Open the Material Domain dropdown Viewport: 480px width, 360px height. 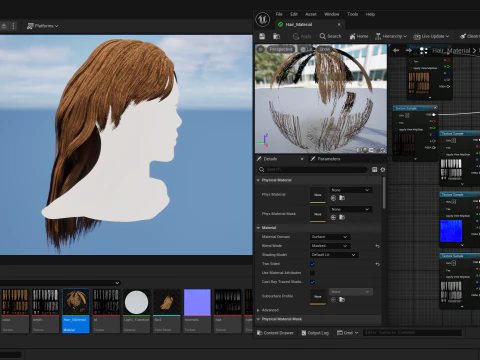[x=330, y=237]
